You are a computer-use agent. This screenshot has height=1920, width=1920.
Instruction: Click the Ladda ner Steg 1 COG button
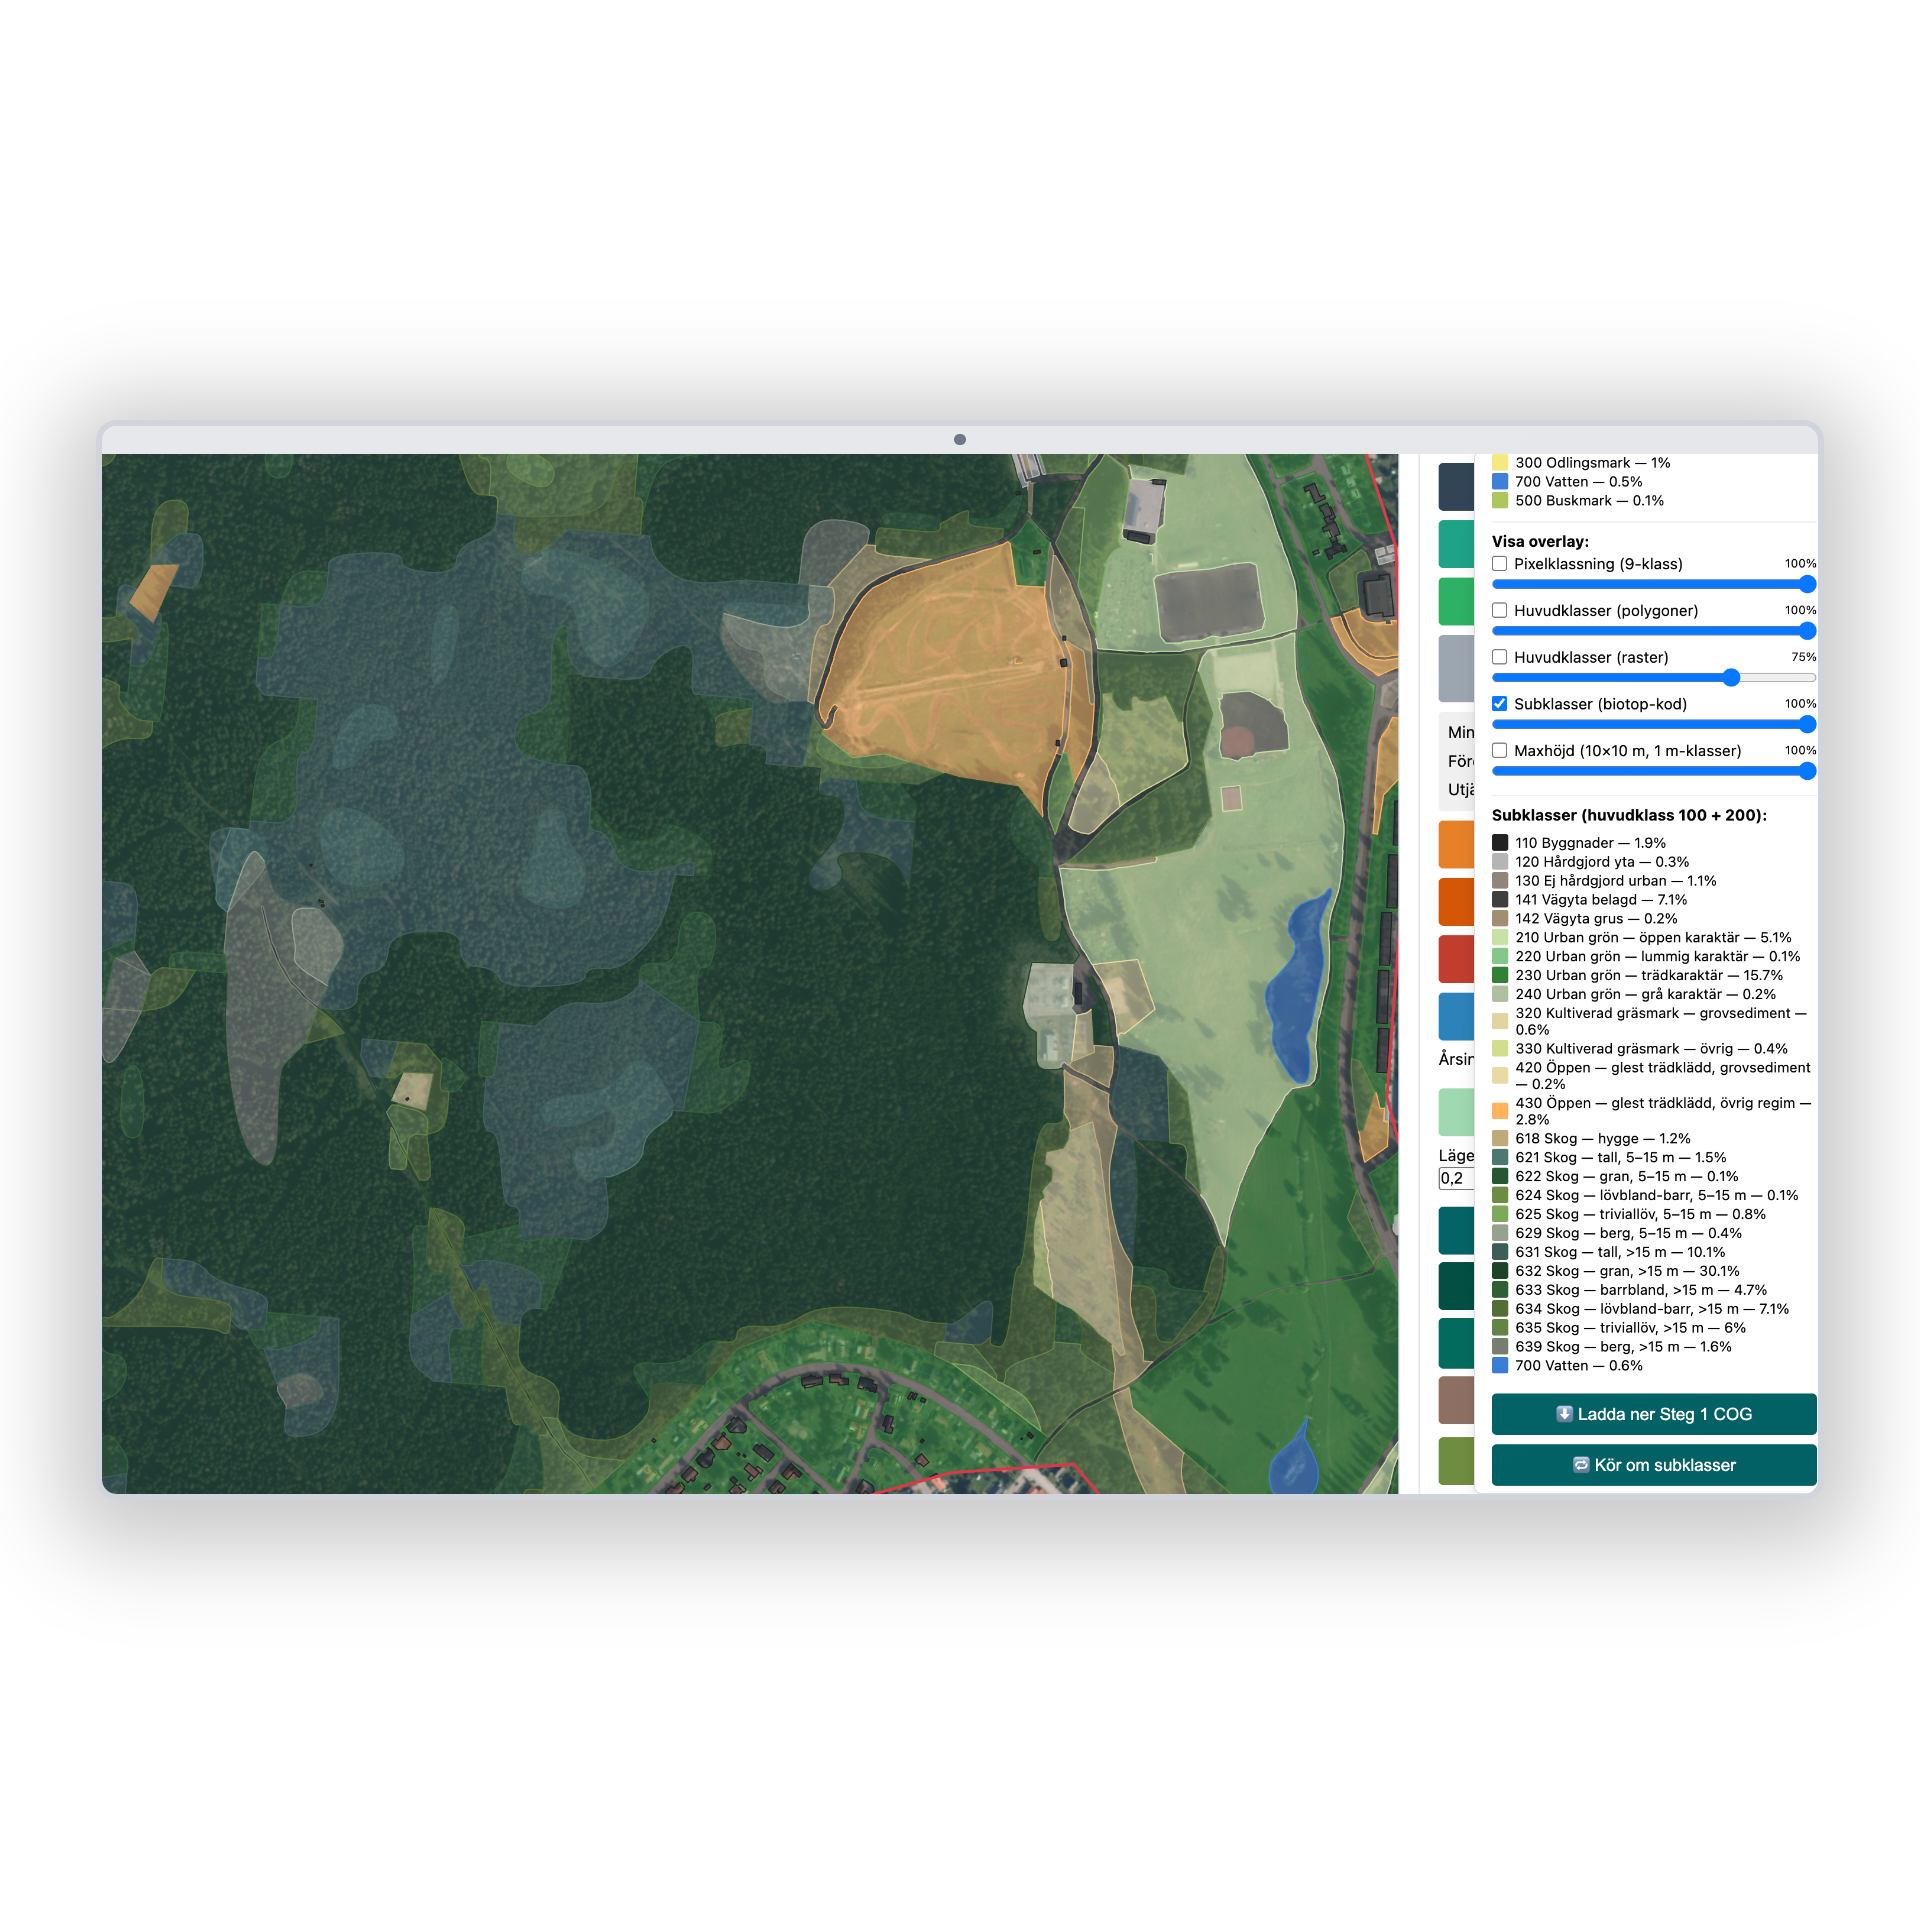[x=1654, y=1414]
